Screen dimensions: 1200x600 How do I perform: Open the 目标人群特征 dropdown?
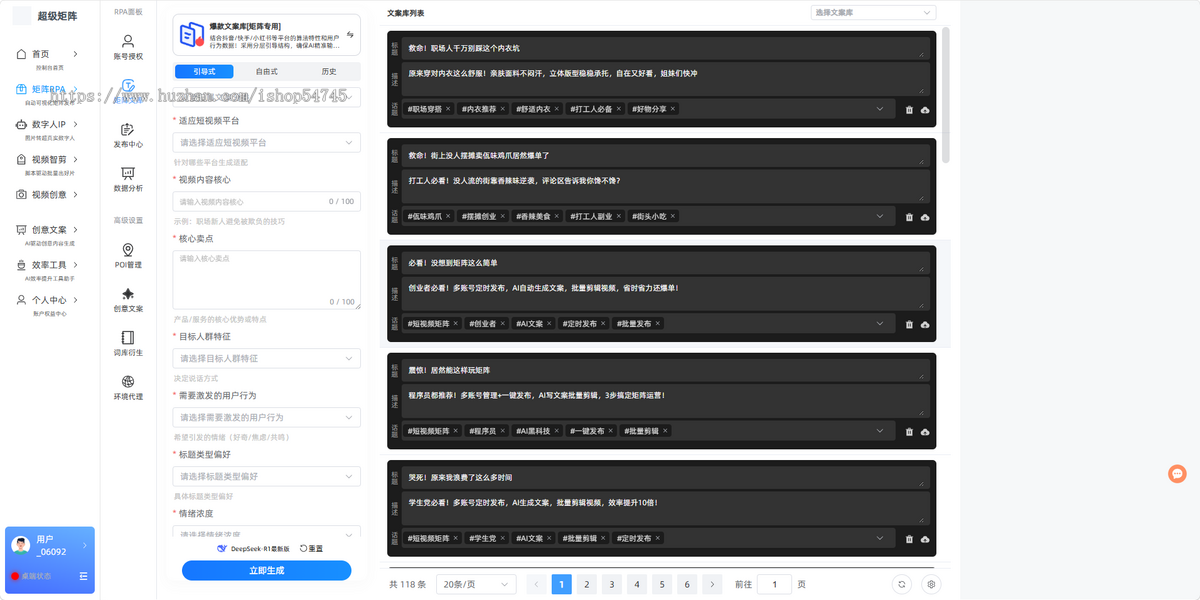(x=267, y=358)
